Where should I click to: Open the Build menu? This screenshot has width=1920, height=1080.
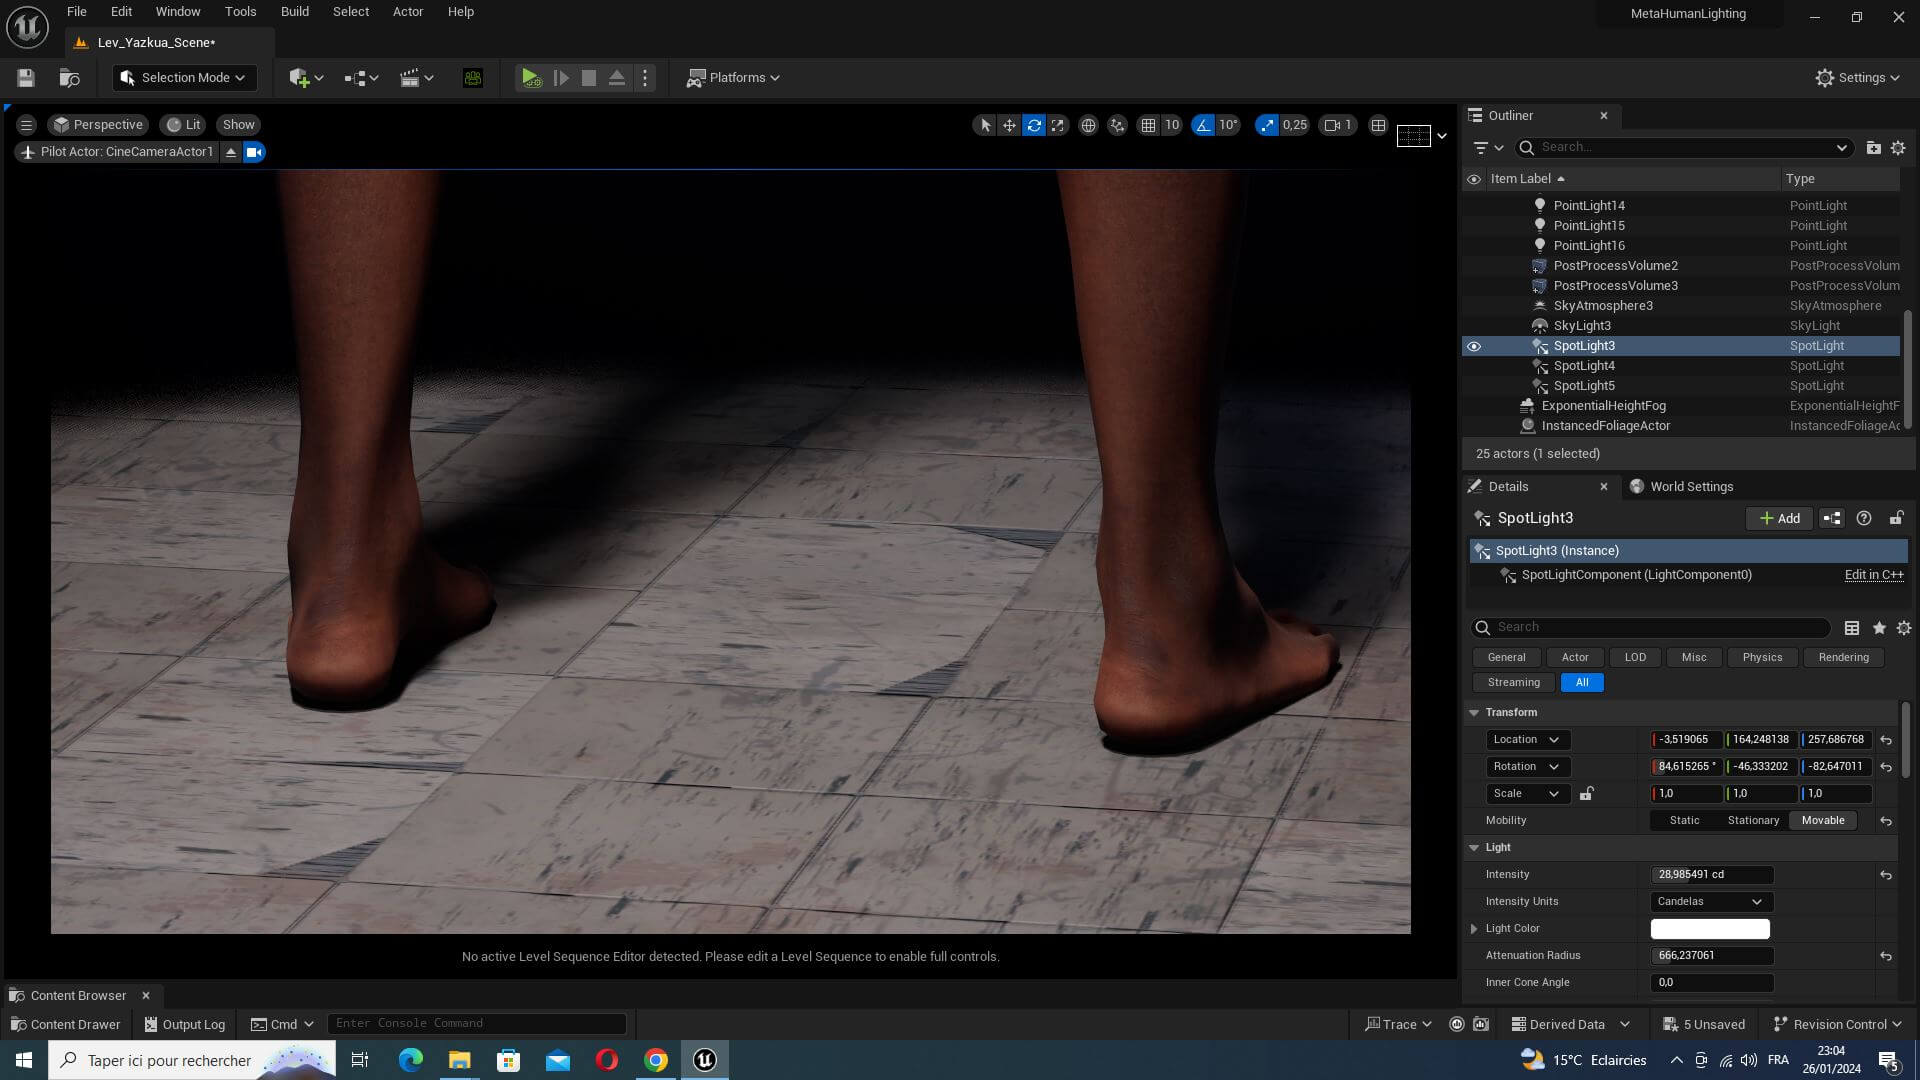tap(294, 12)
